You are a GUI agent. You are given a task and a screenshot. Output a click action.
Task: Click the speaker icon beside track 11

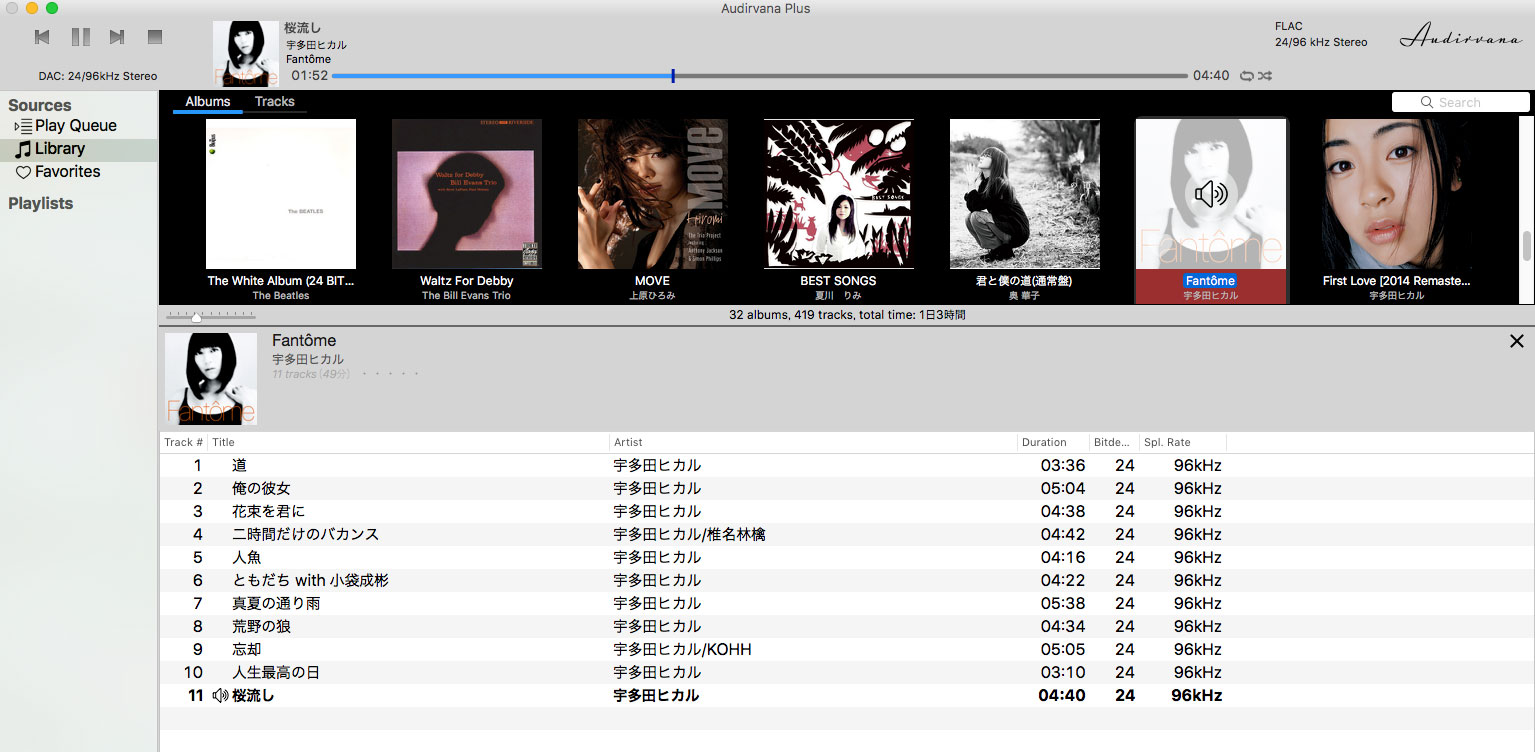pyautogui.click(x=221, y=695)
